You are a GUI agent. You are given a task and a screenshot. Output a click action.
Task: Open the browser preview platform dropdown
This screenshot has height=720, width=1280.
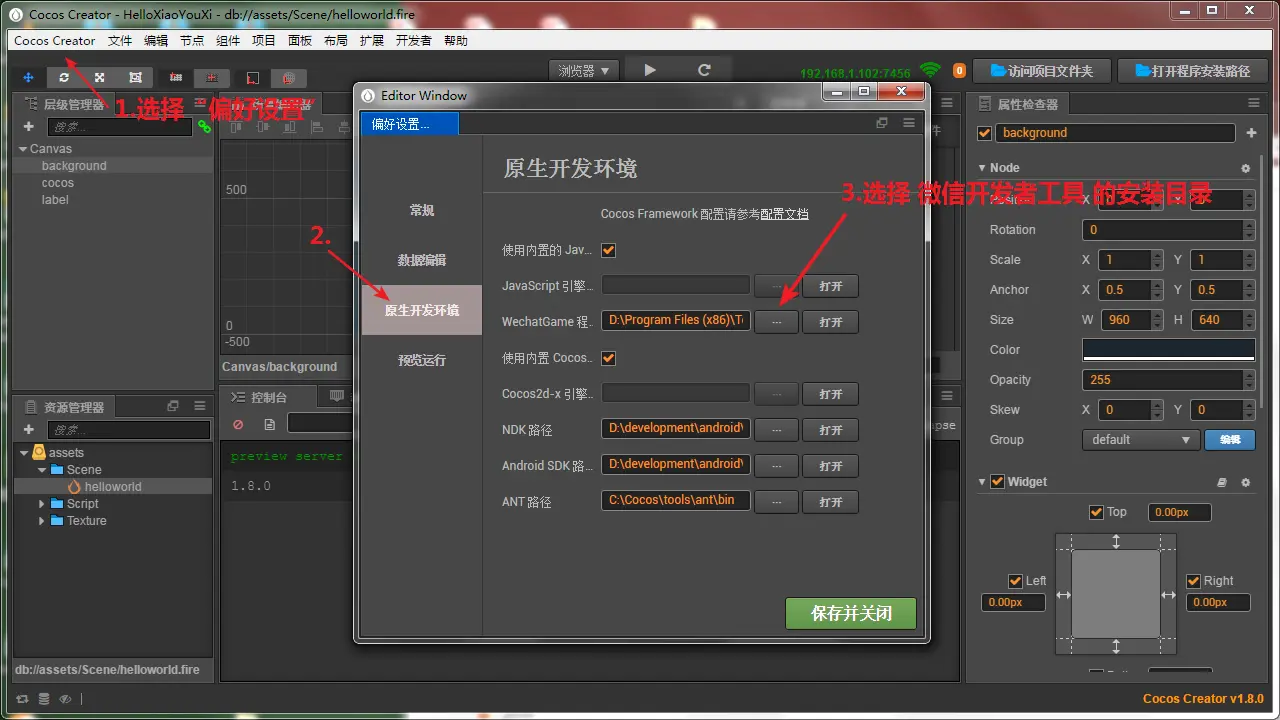tap(584, 70)
